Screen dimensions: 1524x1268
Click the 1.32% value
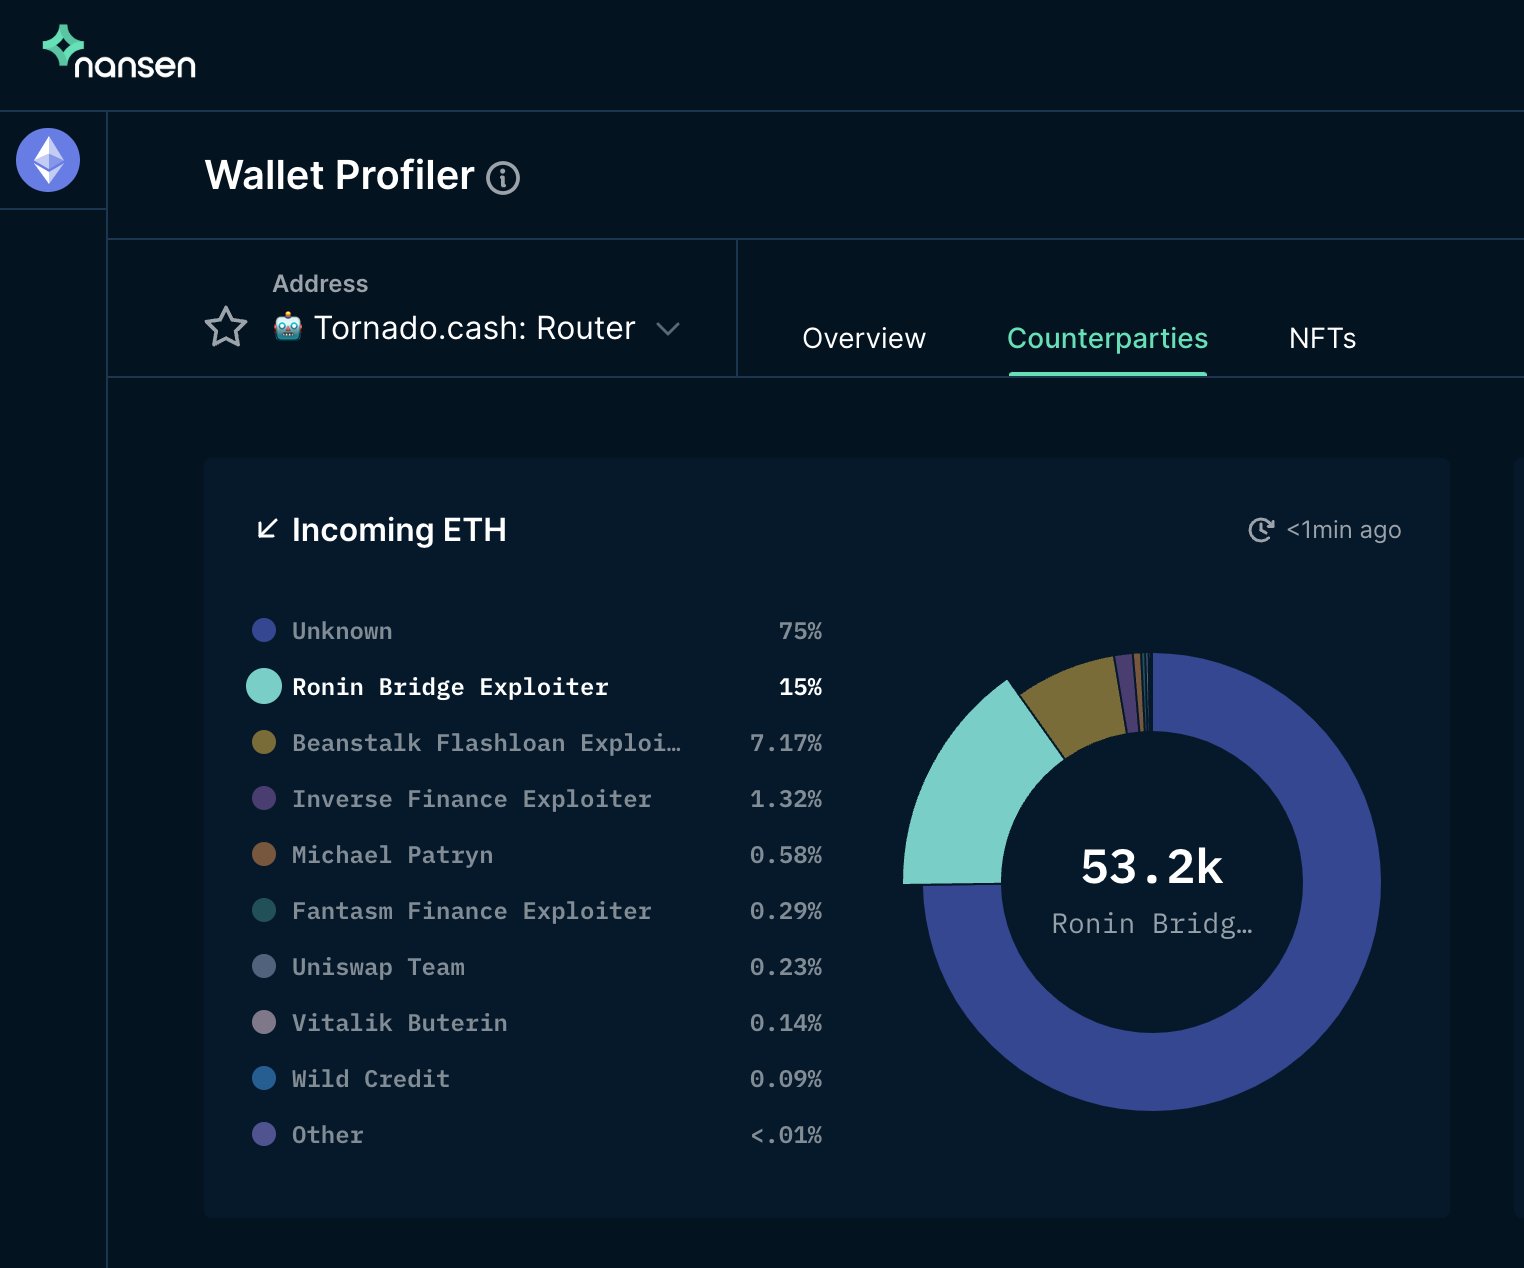coord(786,799)
